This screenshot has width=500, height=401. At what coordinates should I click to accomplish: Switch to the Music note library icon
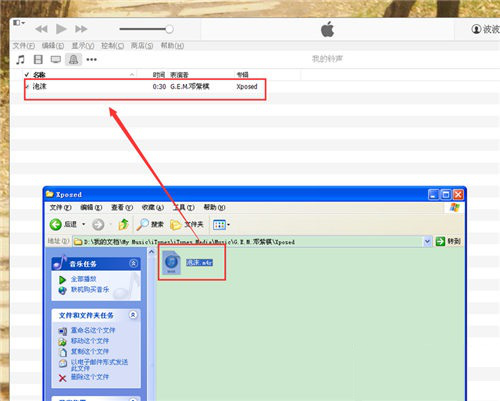(21, 60)
